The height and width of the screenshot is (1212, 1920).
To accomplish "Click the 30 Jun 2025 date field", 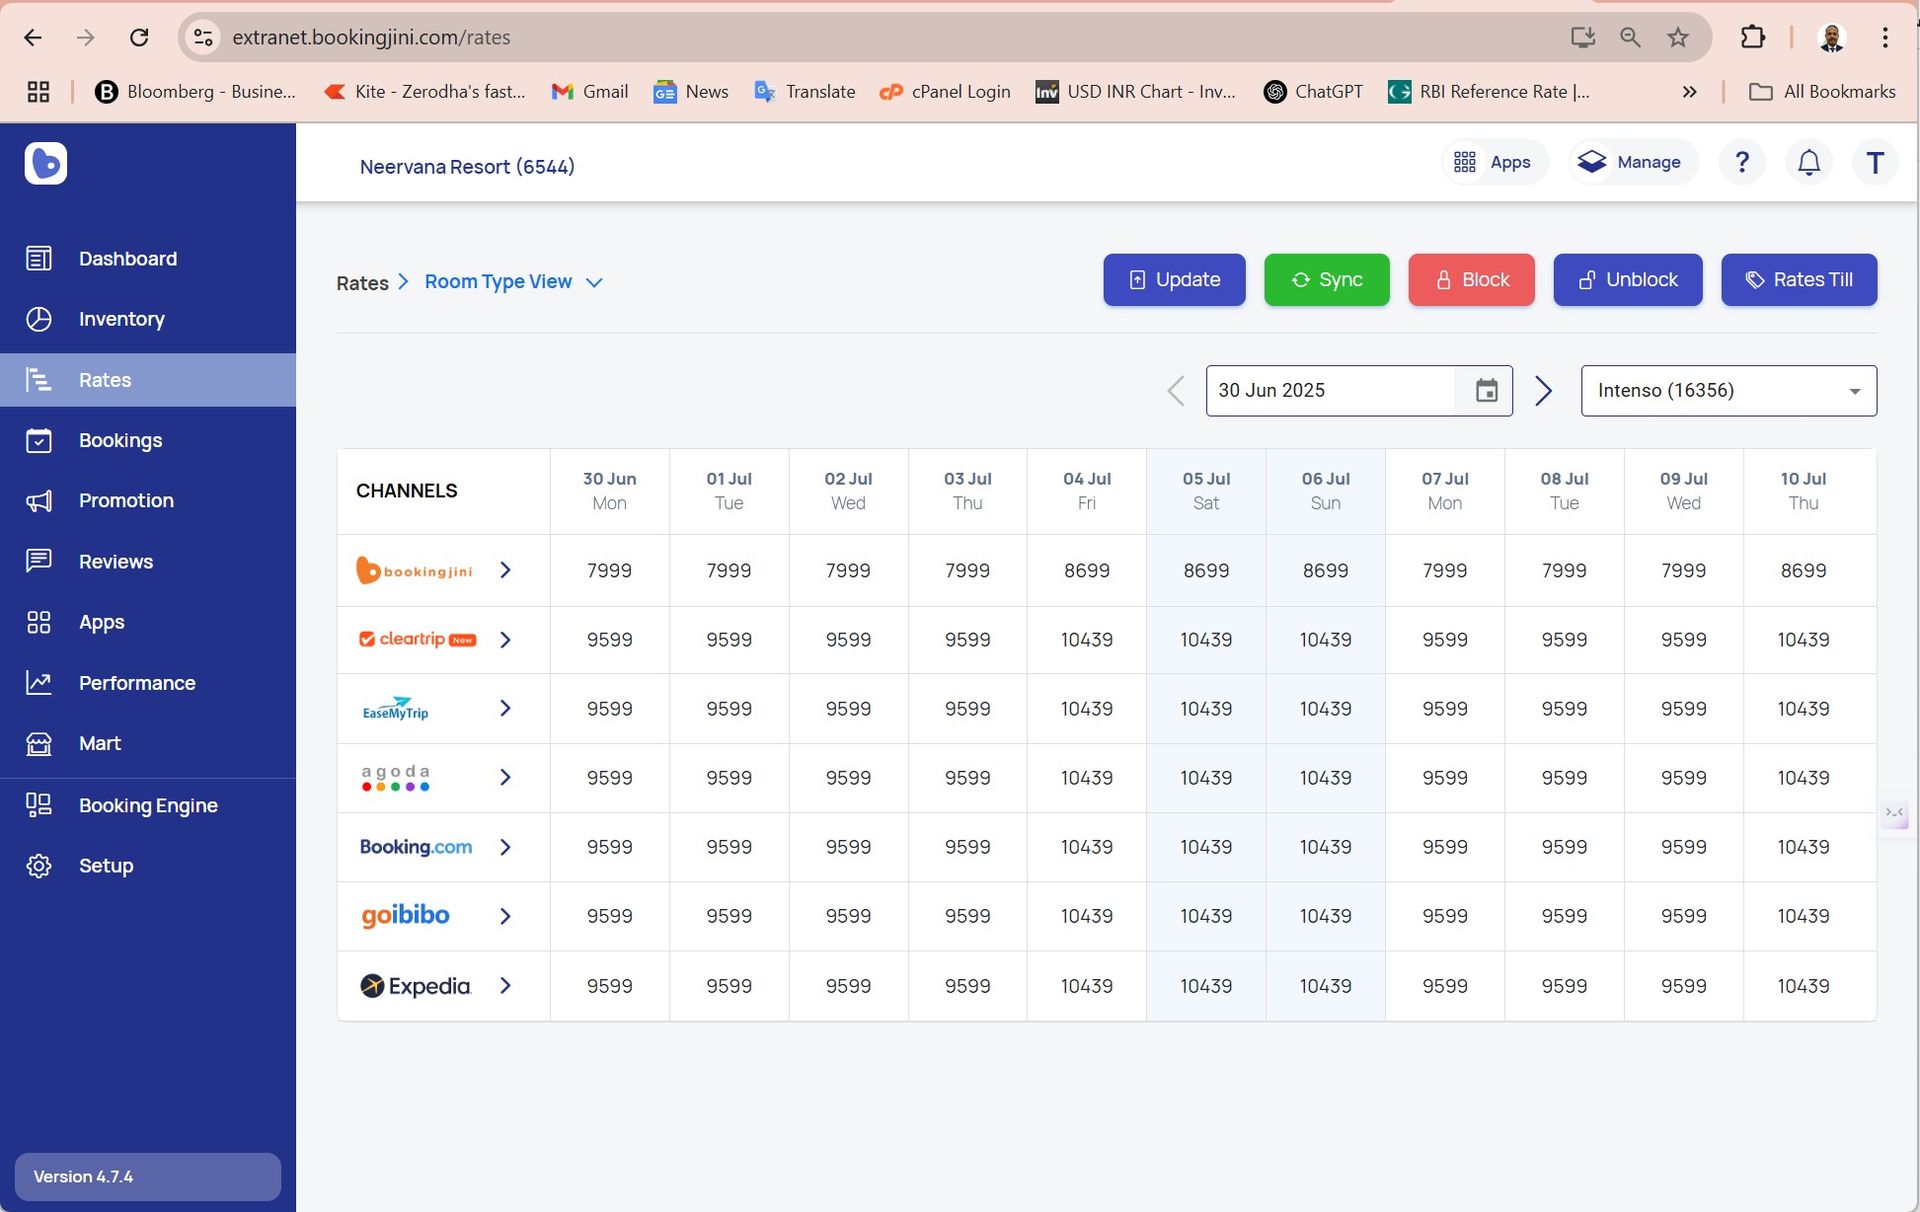I will 1328,391.
